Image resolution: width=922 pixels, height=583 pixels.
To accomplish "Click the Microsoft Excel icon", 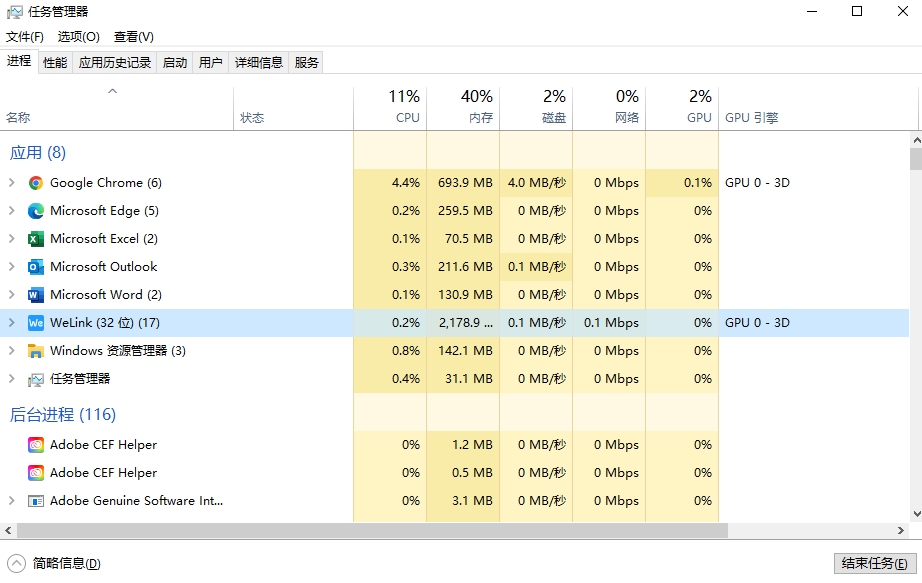I will click(36, 239).
